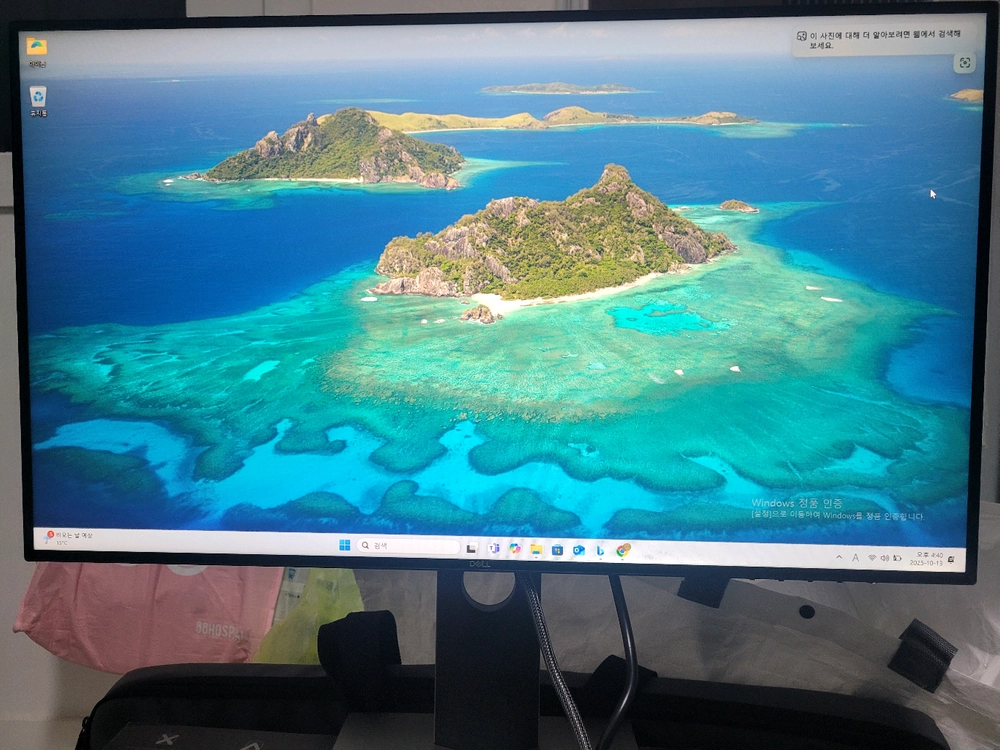Screen dimensions: 1000x750
Task: Toggle the IME input mode indicator A
Action: [855, 558]
